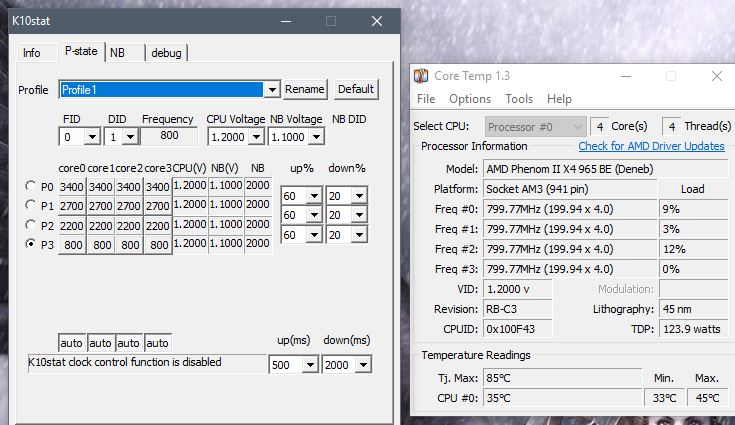Open the P1 row up% dropdown
Viewport: 735px width, 425px height.
pos(314,215)
